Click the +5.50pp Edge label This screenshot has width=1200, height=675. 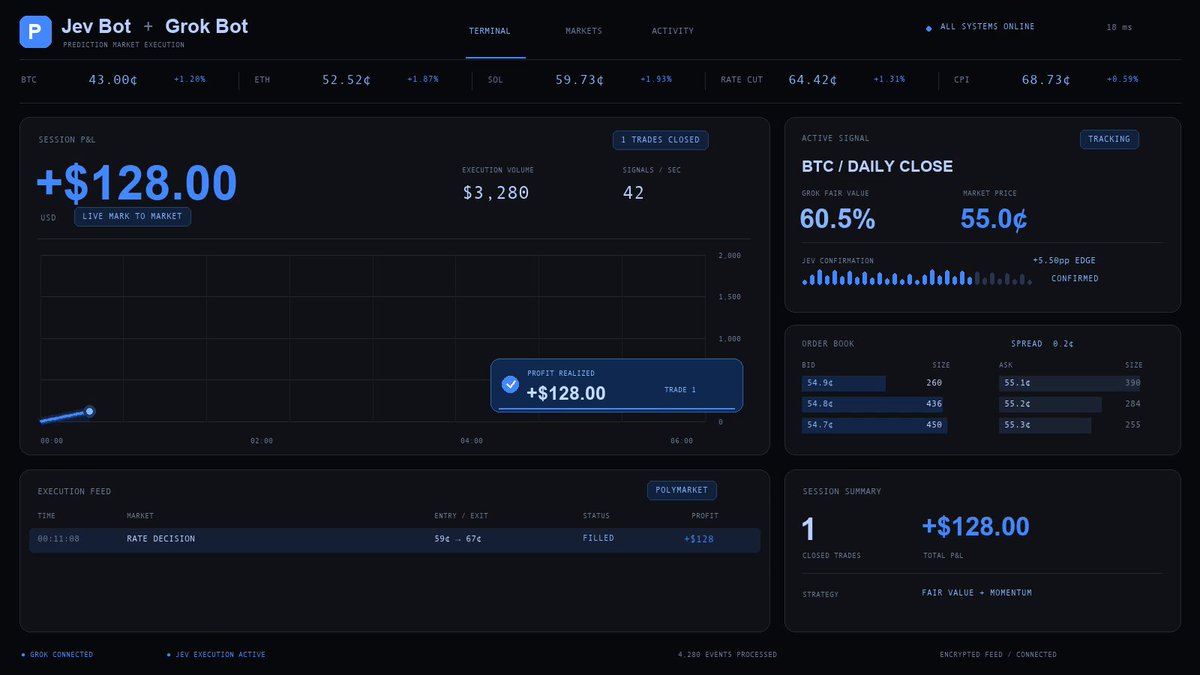coord(1064,261)
